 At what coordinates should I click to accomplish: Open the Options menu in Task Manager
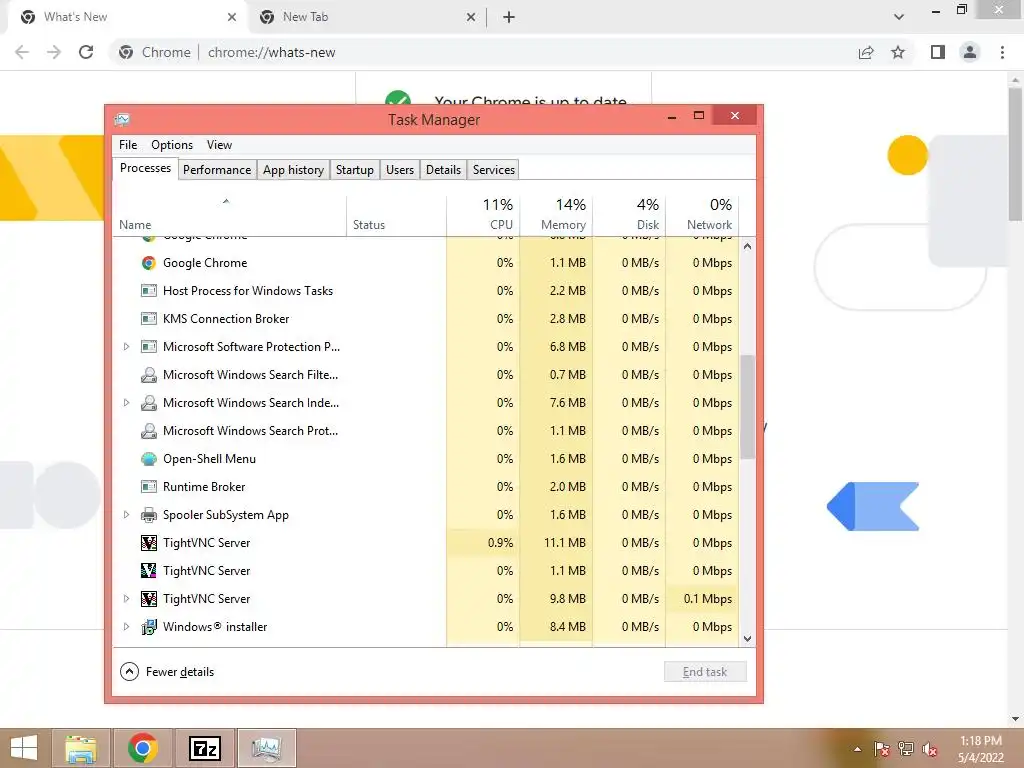172,145
